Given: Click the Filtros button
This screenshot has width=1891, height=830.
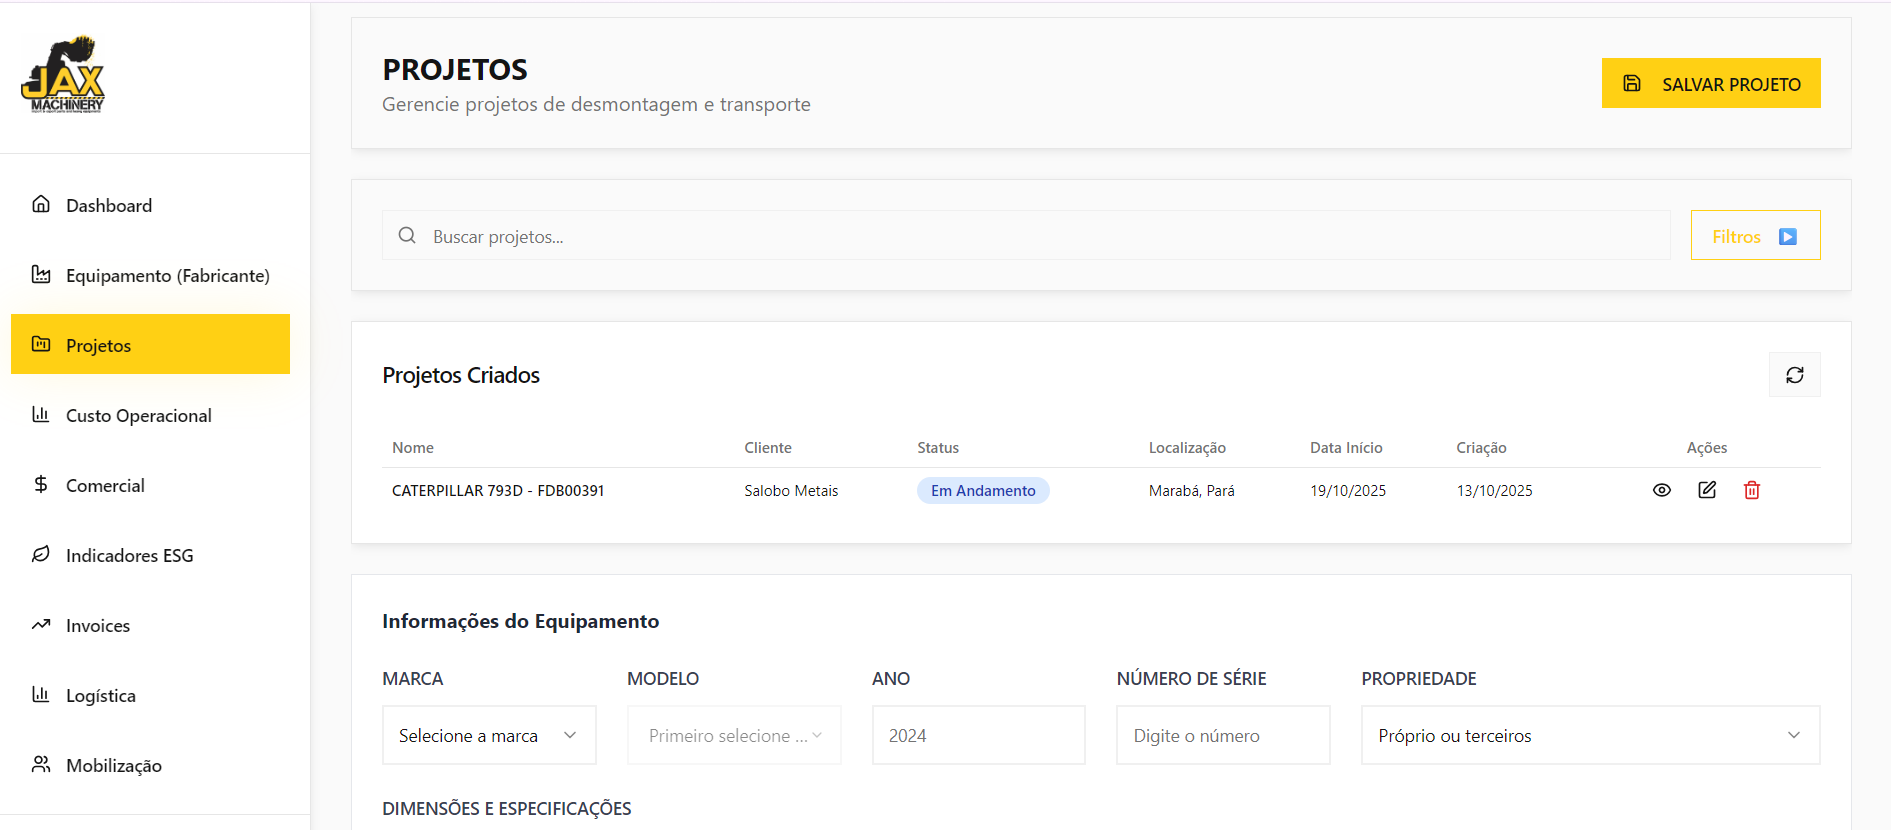Looking at the screenshot, I should coord(1755,235).
